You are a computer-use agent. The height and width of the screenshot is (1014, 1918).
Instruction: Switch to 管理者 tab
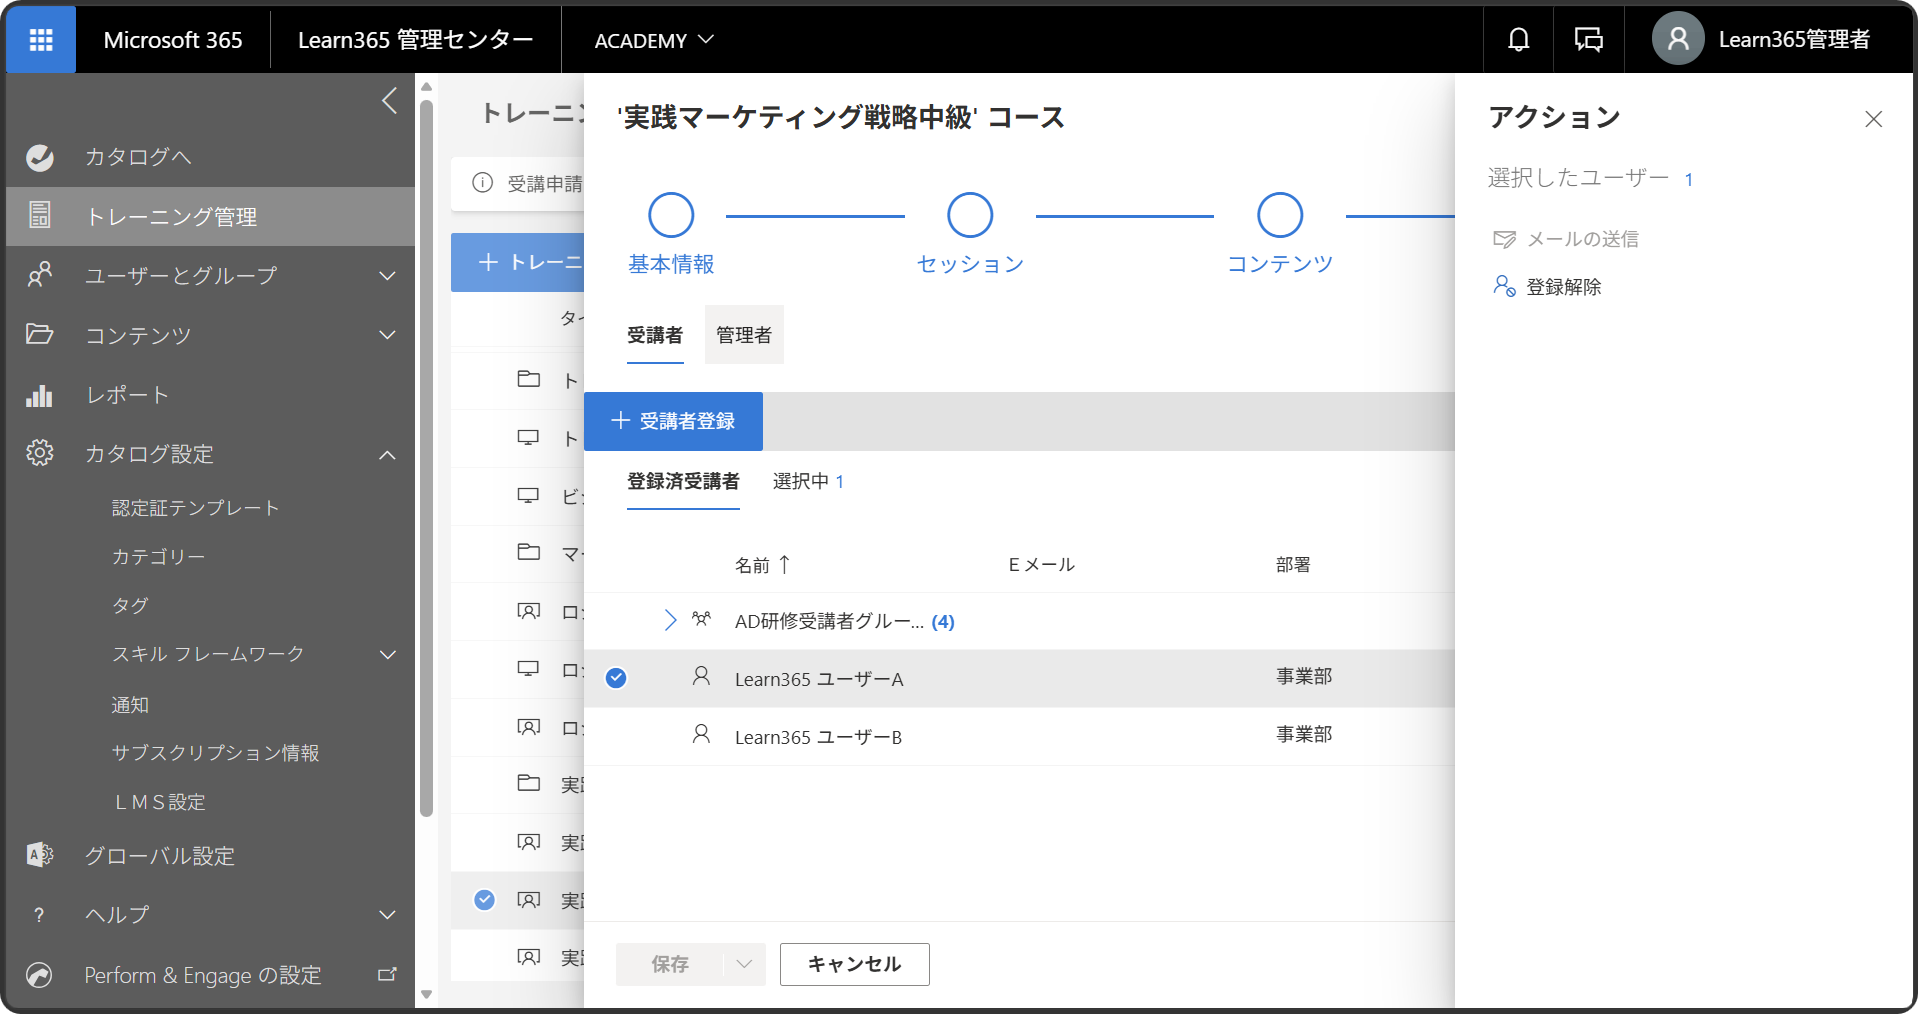coord(744,335)
